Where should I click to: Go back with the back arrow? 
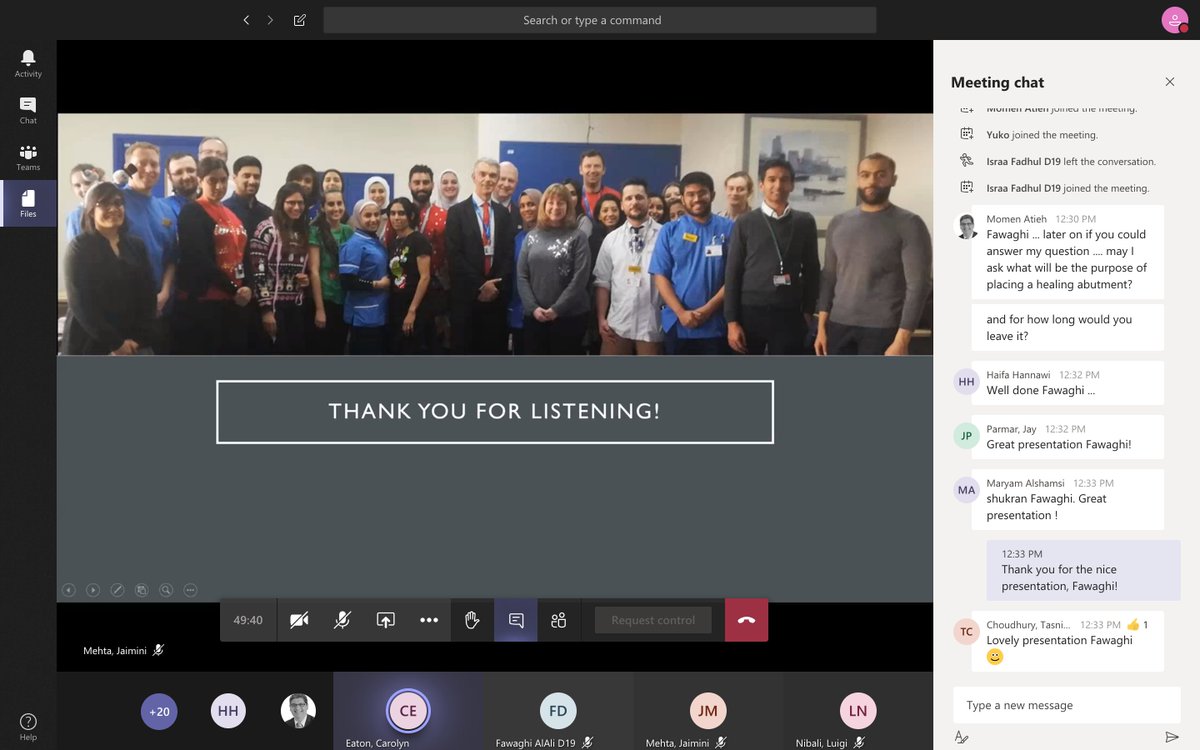click(246, 20)
